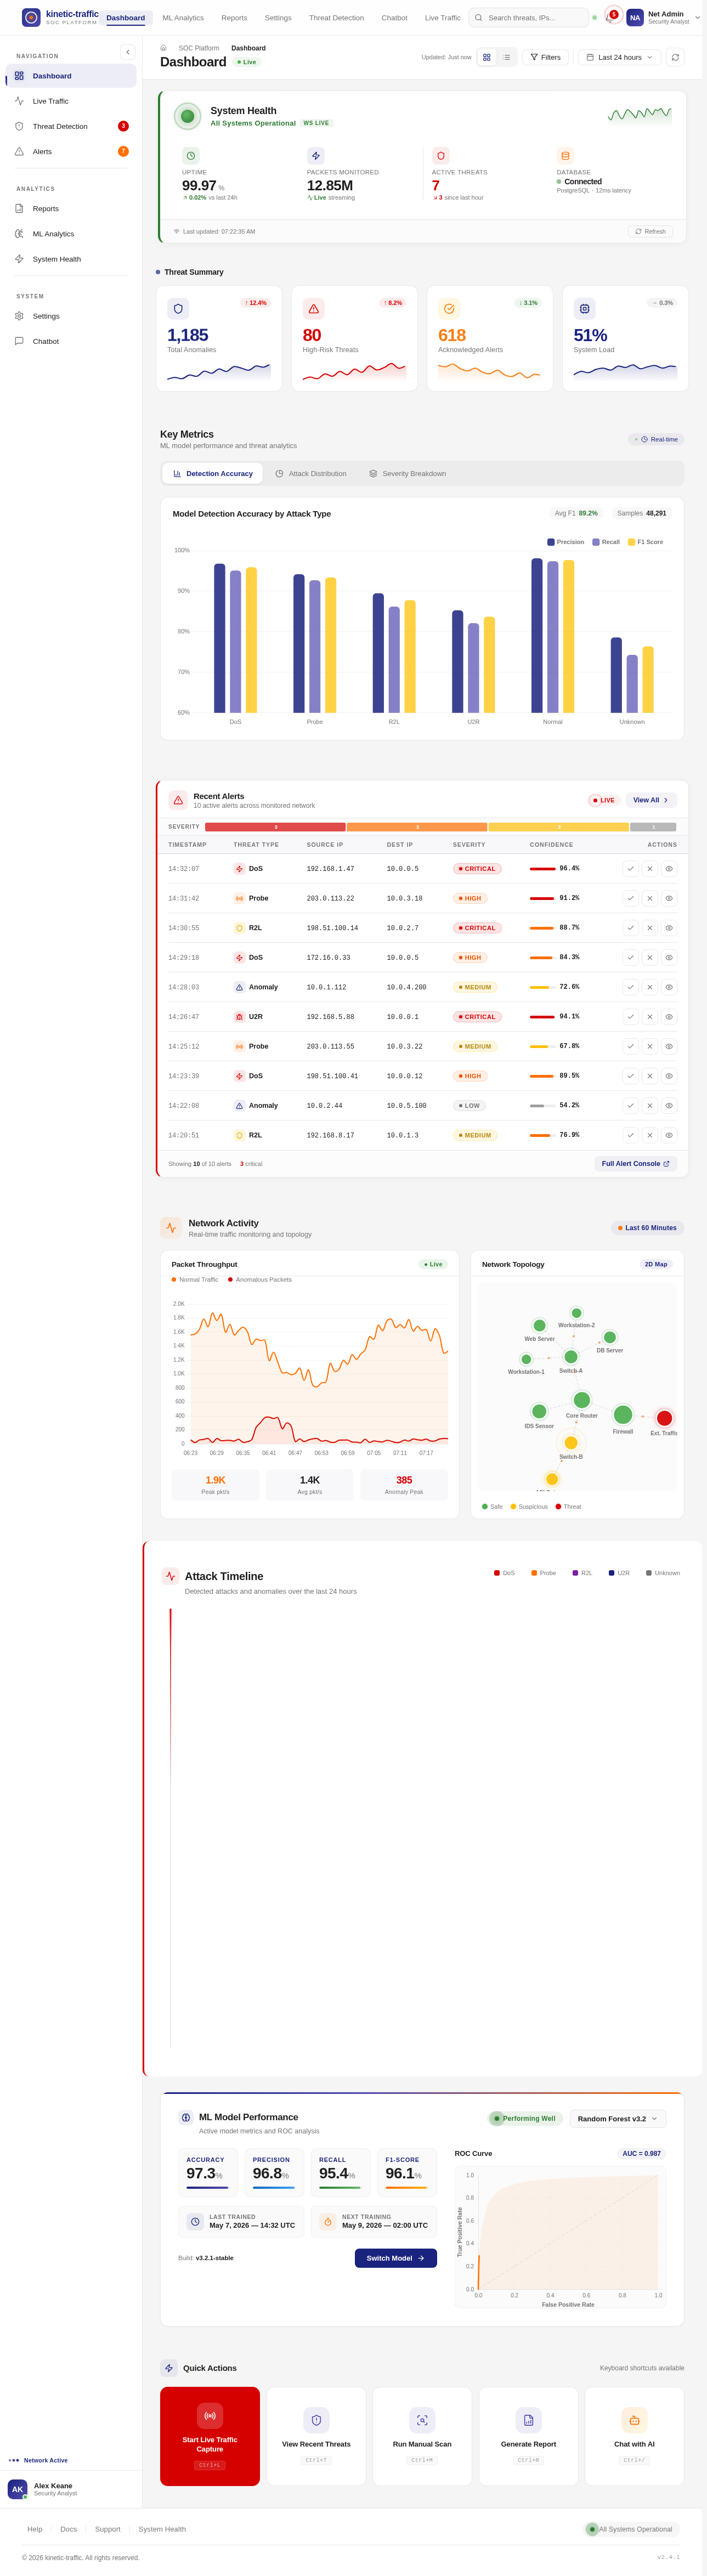Open the Full Alert Console

pyautogui.click(x=636, y=1164)
